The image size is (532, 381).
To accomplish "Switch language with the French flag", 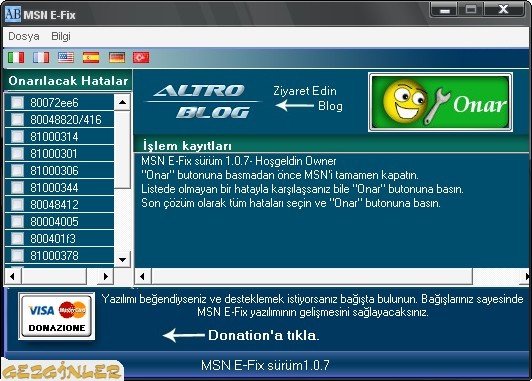I will point(41,57).
